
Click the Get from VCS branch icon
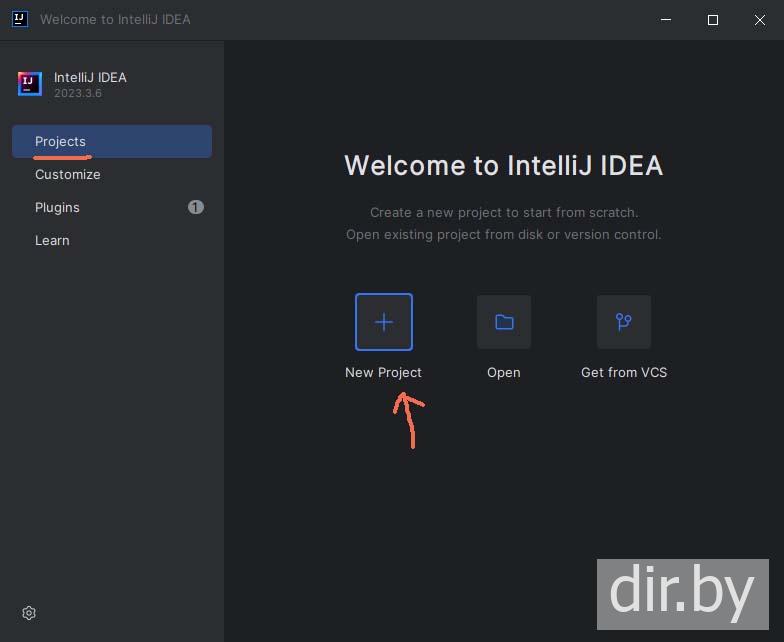coord(624,322)
